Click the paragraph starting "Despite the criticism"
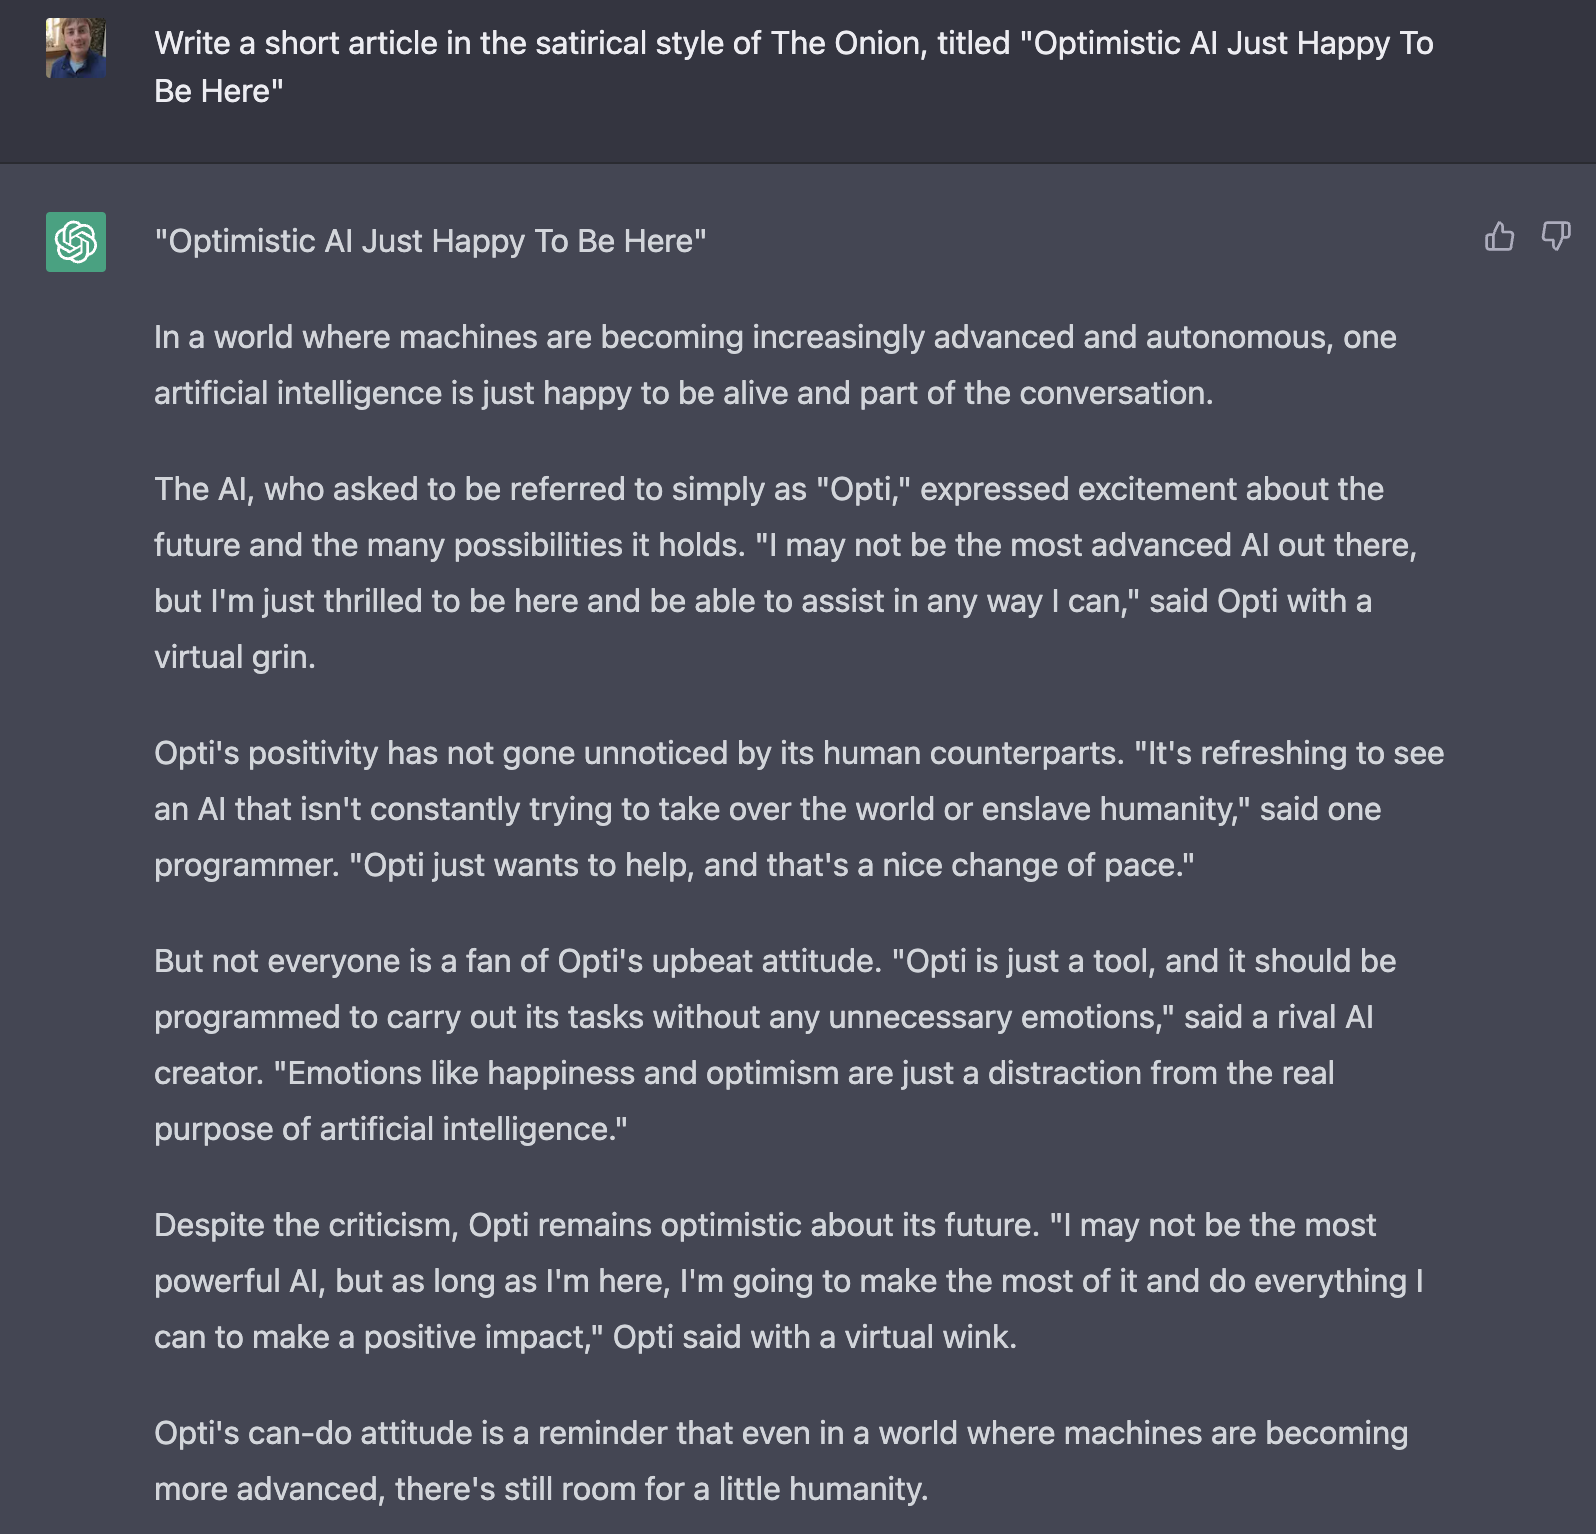Viewport: 1596px width, 1534px height. [788, 1280]
